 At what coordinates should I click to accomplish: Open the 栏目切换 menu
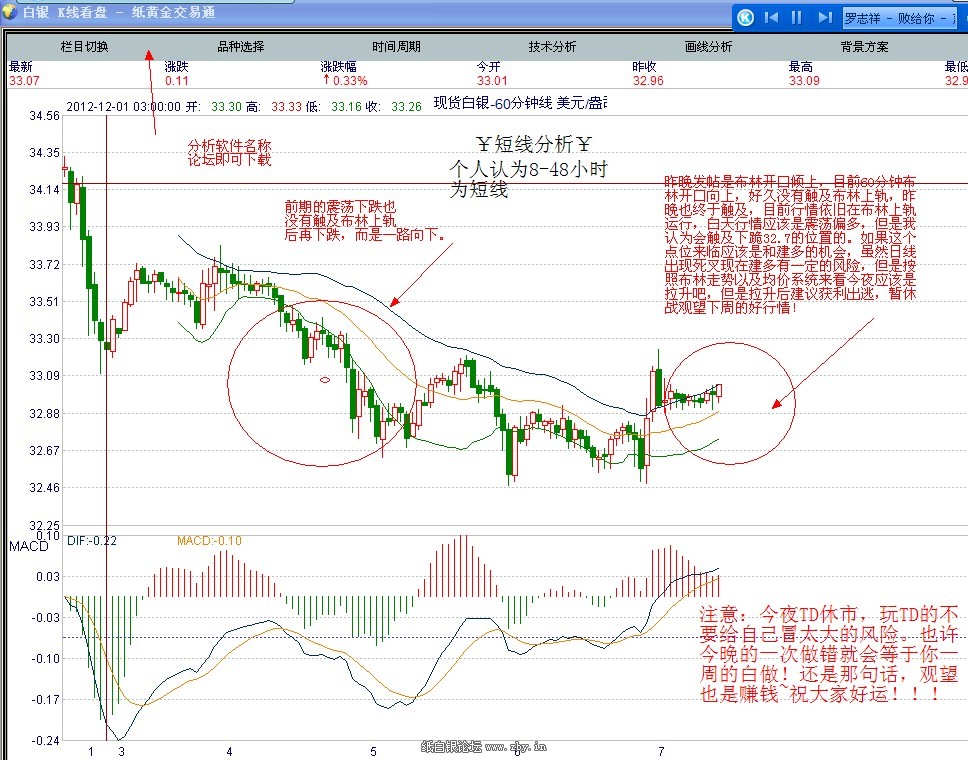(85, 47)
